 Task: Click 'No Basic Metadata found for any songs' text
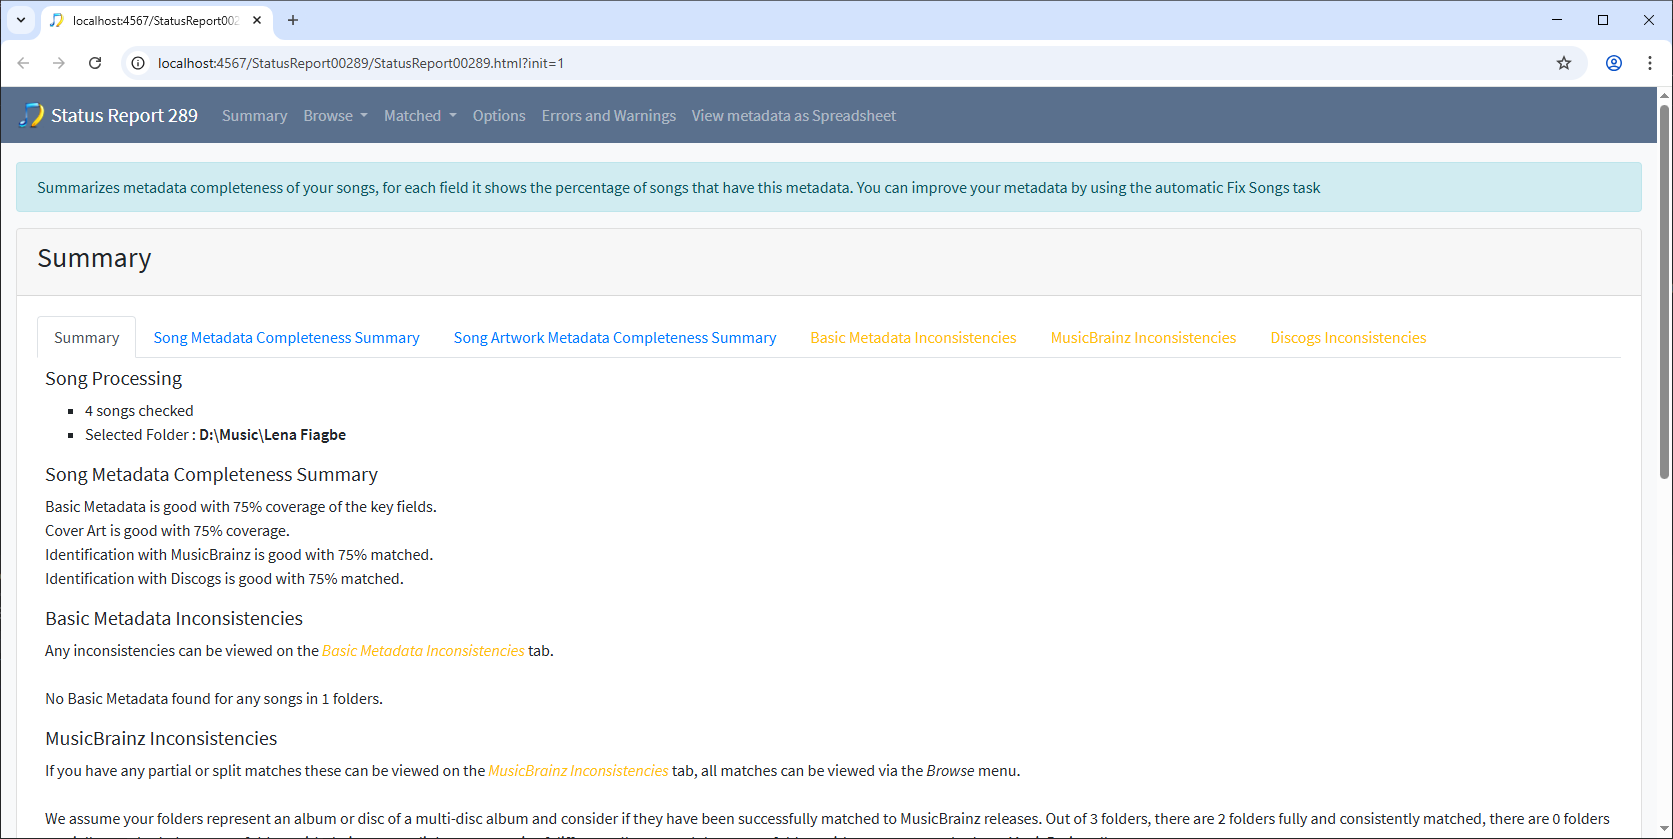point(214,699)
